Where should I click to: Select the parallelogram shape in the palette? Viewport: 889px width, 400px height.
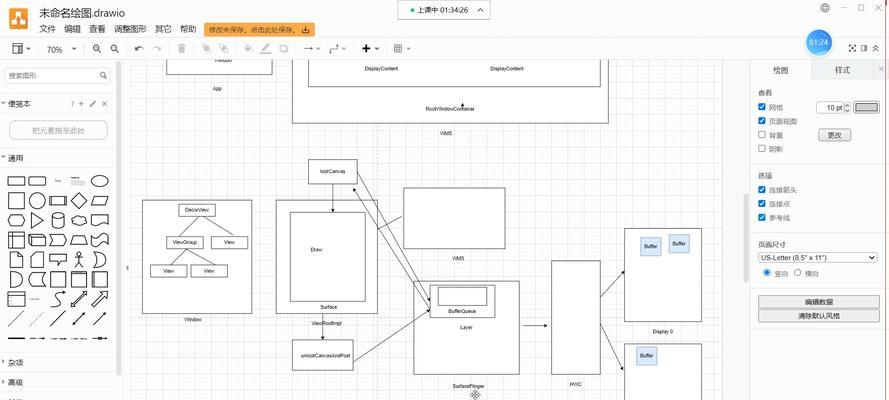coord(100,201)
